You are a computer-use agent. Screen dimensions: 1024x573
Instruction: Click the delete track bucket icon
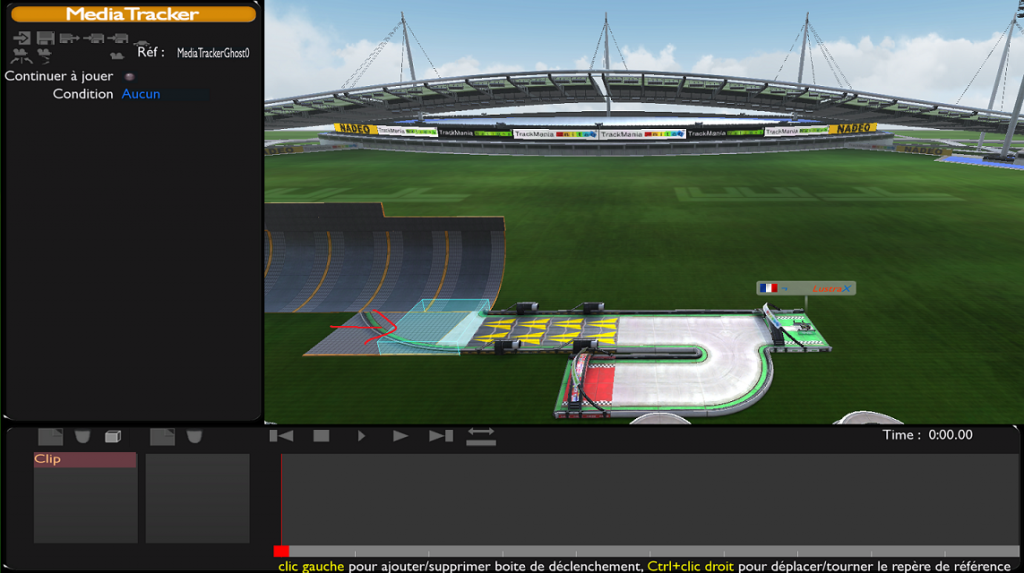tap(194, 436)
